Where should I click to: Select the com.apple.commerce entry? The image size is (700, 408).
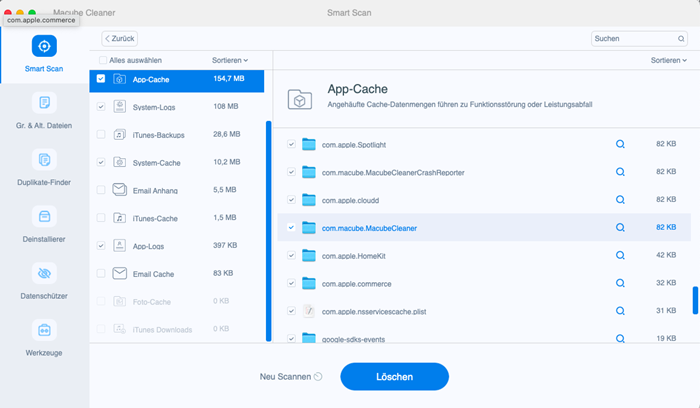click(x=484, y=283)
